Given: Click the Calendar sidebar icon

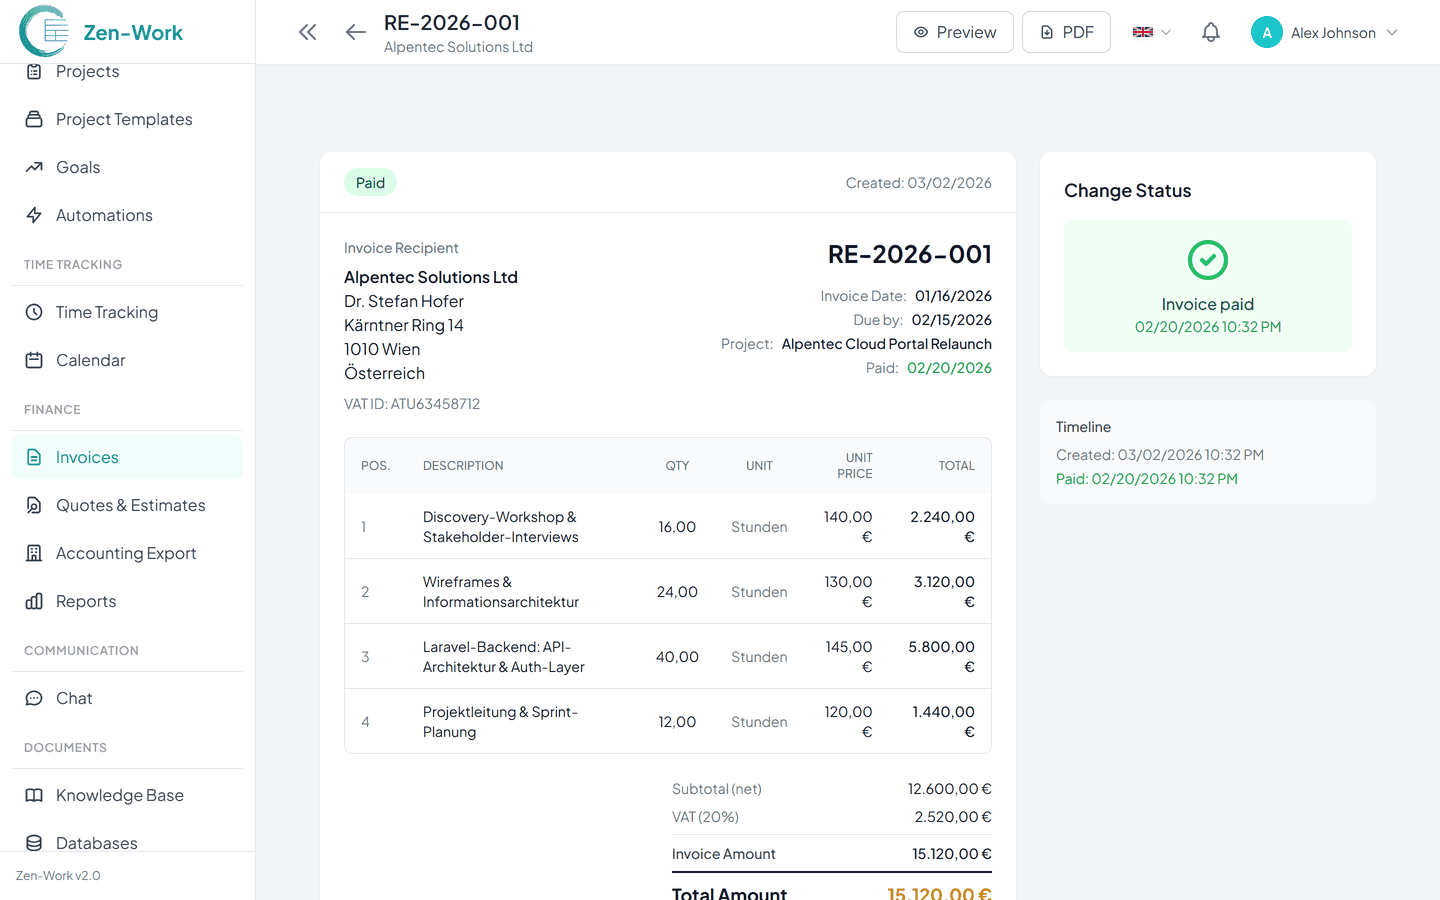Looking at the screenshot, I should [x=34, y=360].
